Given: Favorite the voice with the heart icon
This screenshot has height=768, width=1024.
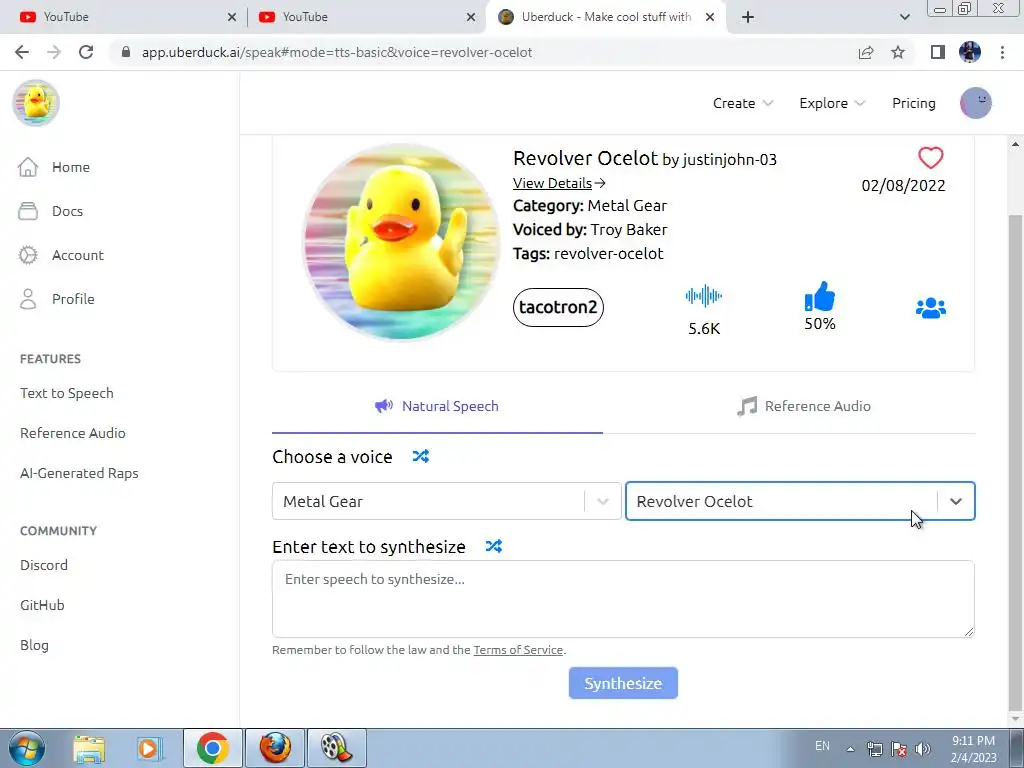Looking at the screenshot, I should pyautogui.click(x=930, y=157).
